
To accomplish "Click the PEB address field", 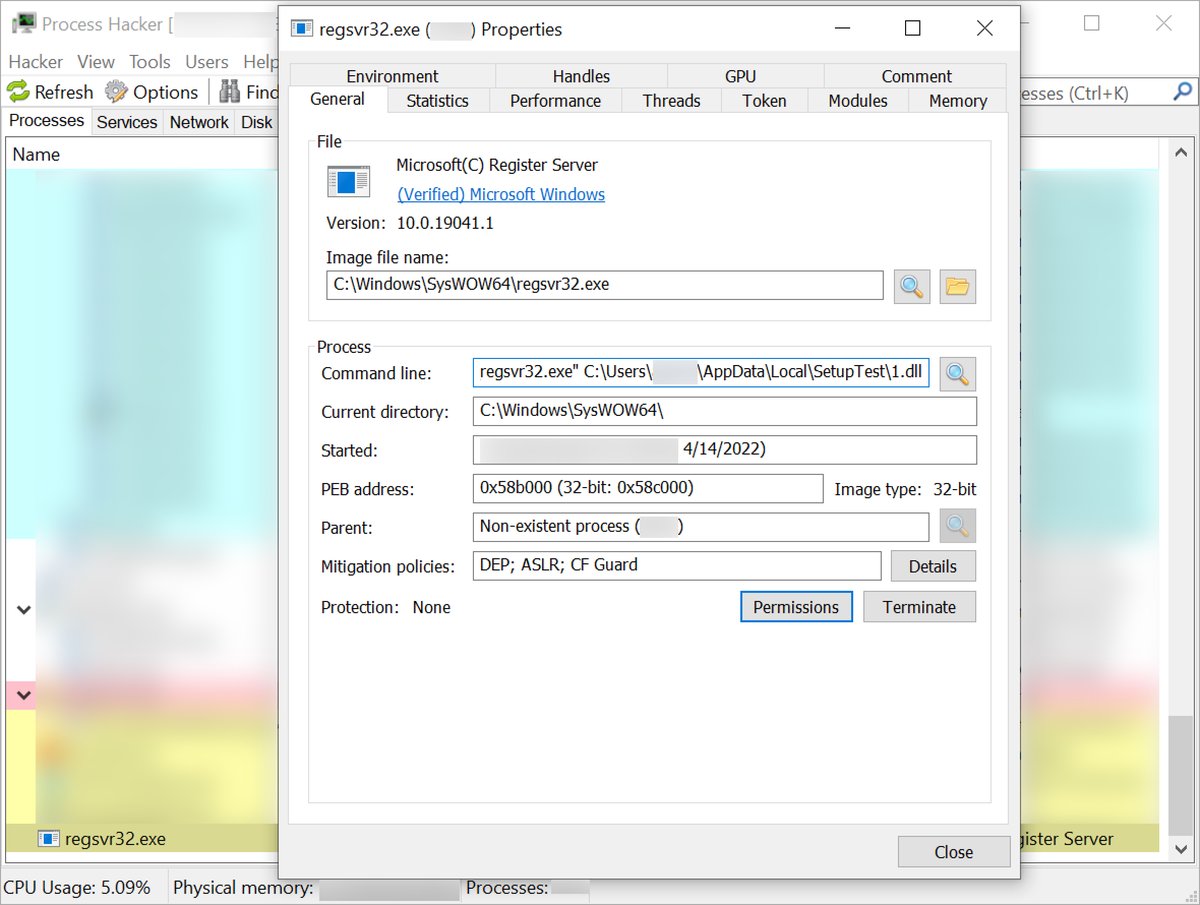I will click(x=648, y=488).
